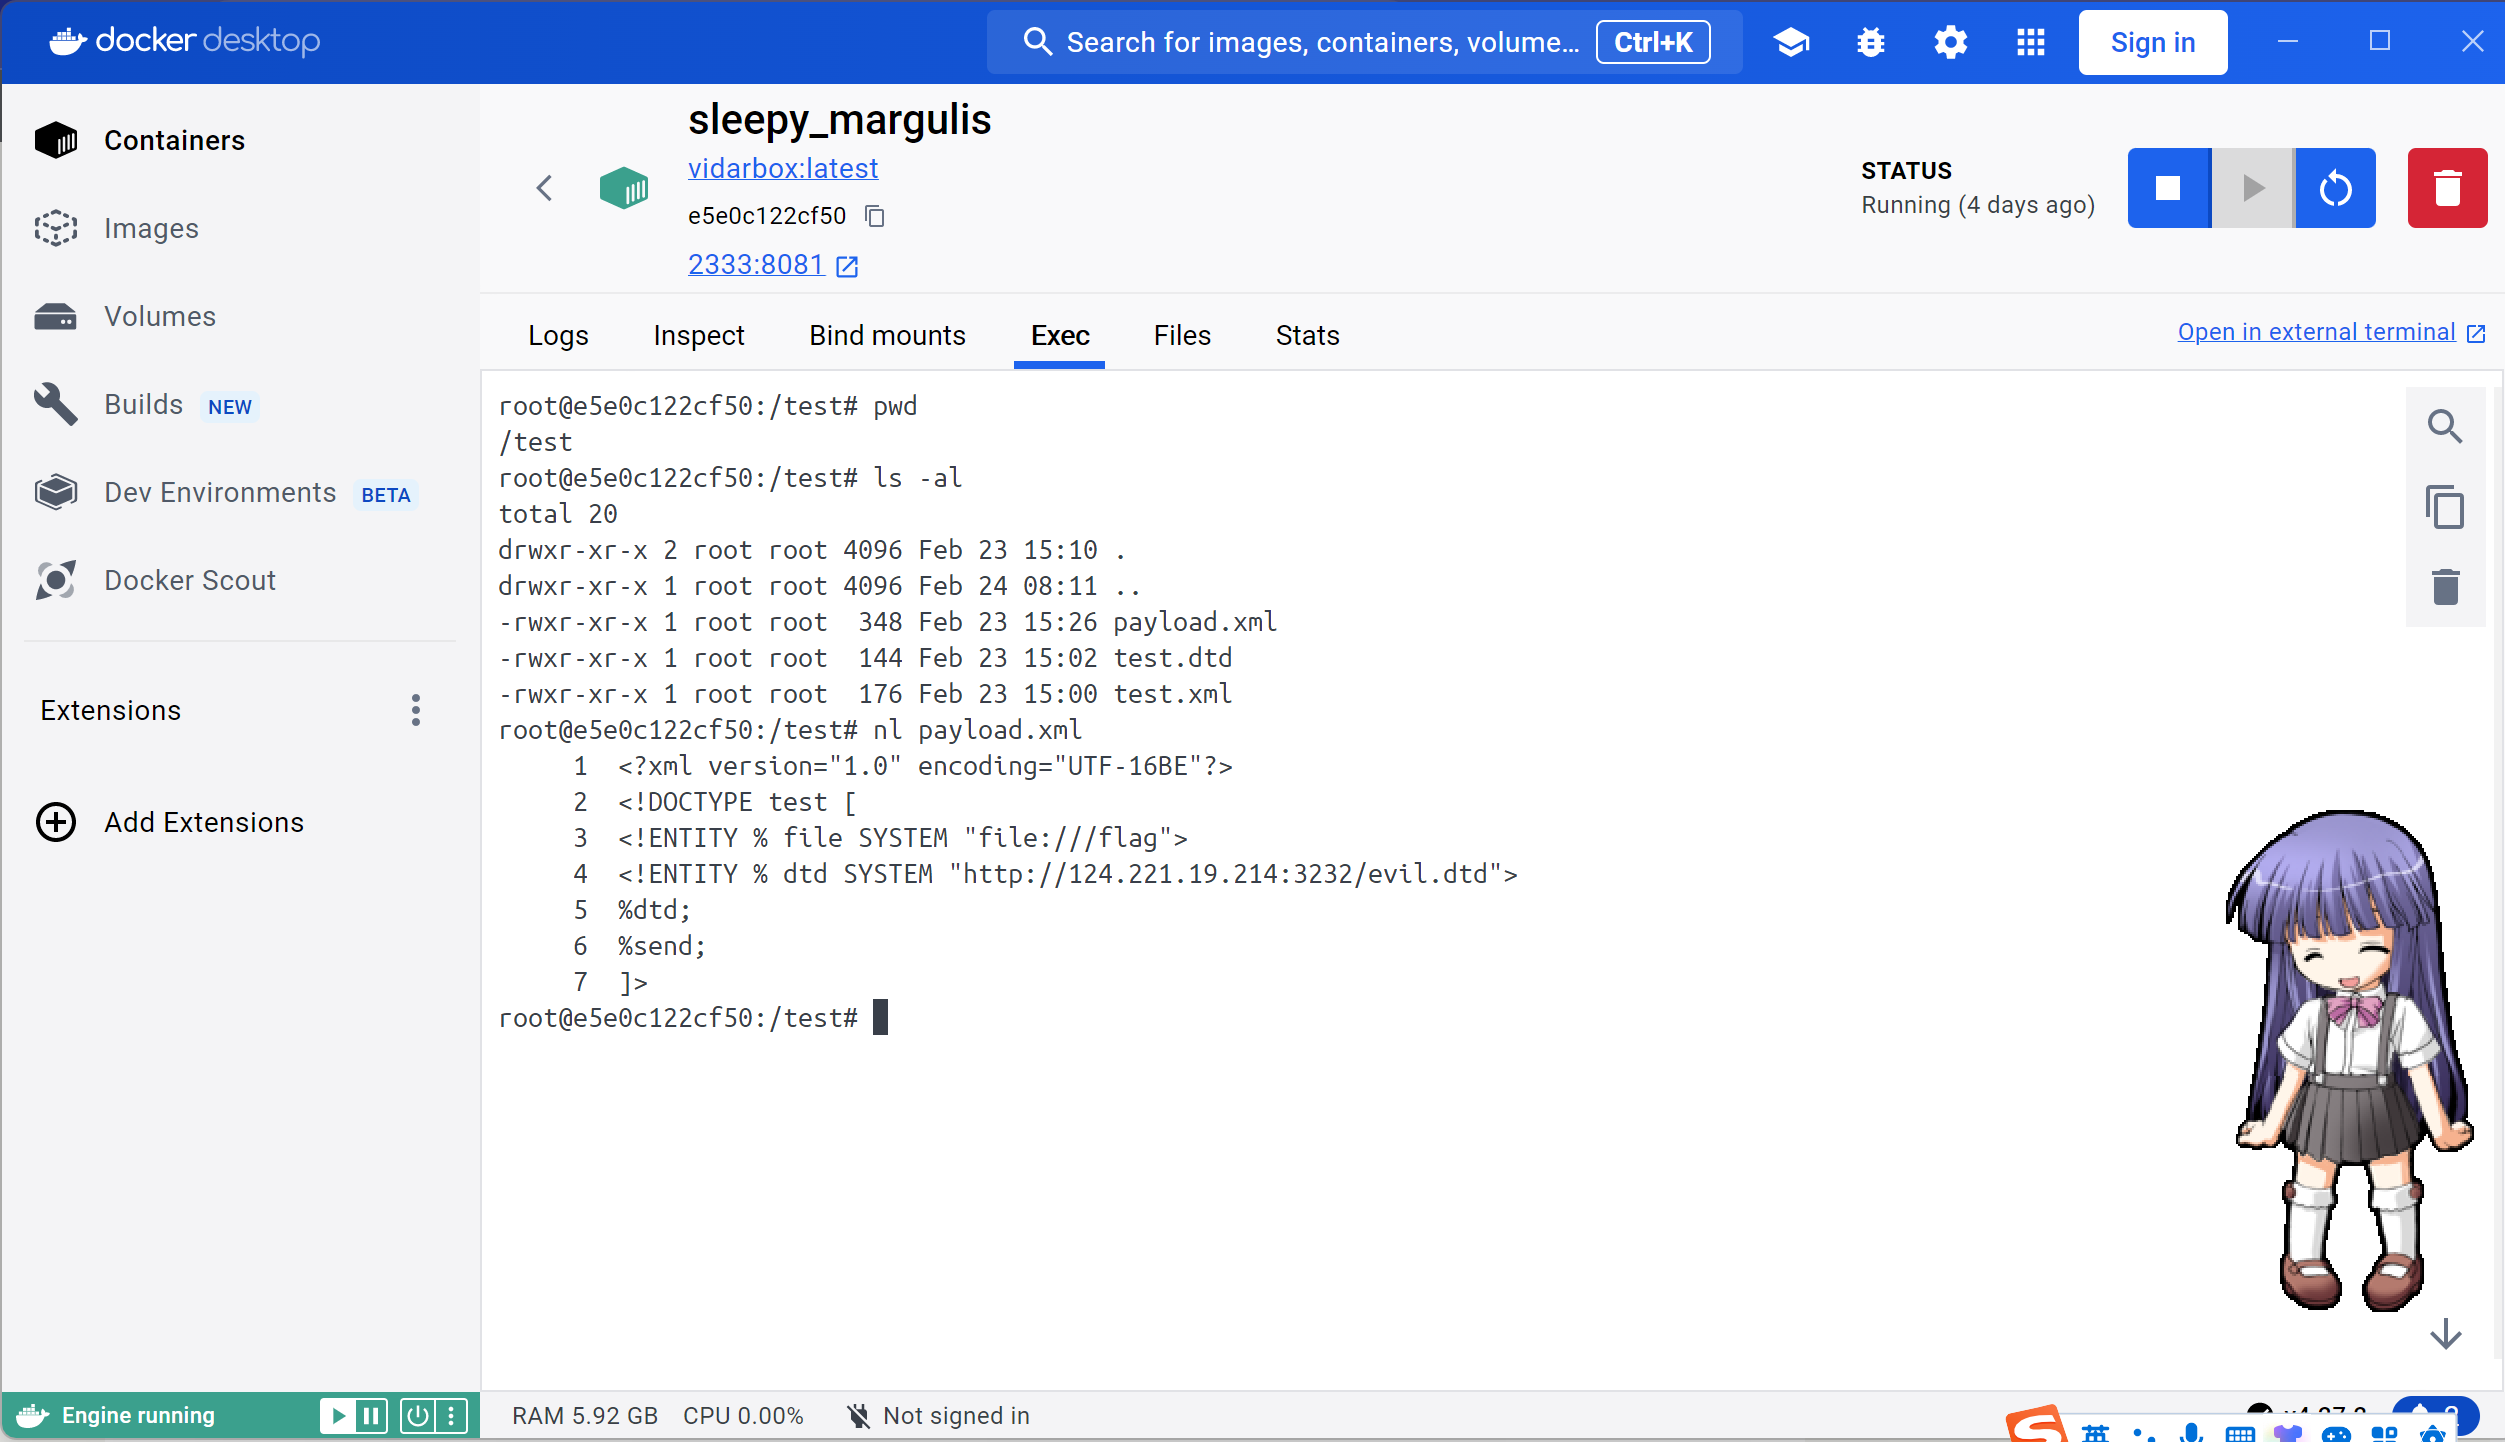Click CPU 0.00% status text
This screenshot has width=2505, height=1442.
click(743, 1416)
